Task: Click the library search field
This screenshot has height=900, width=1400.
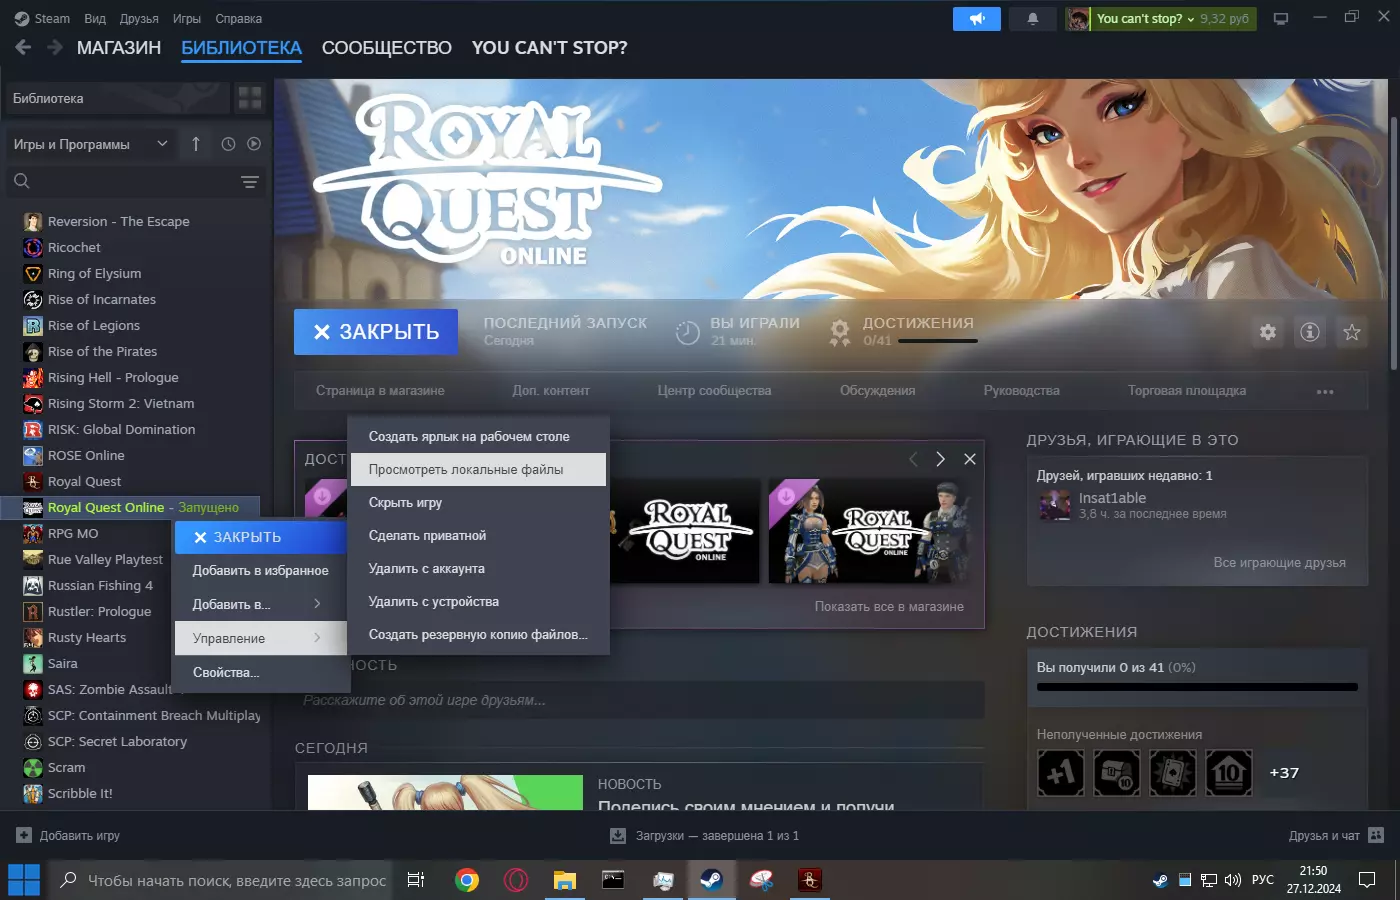Action: [136, 181]
